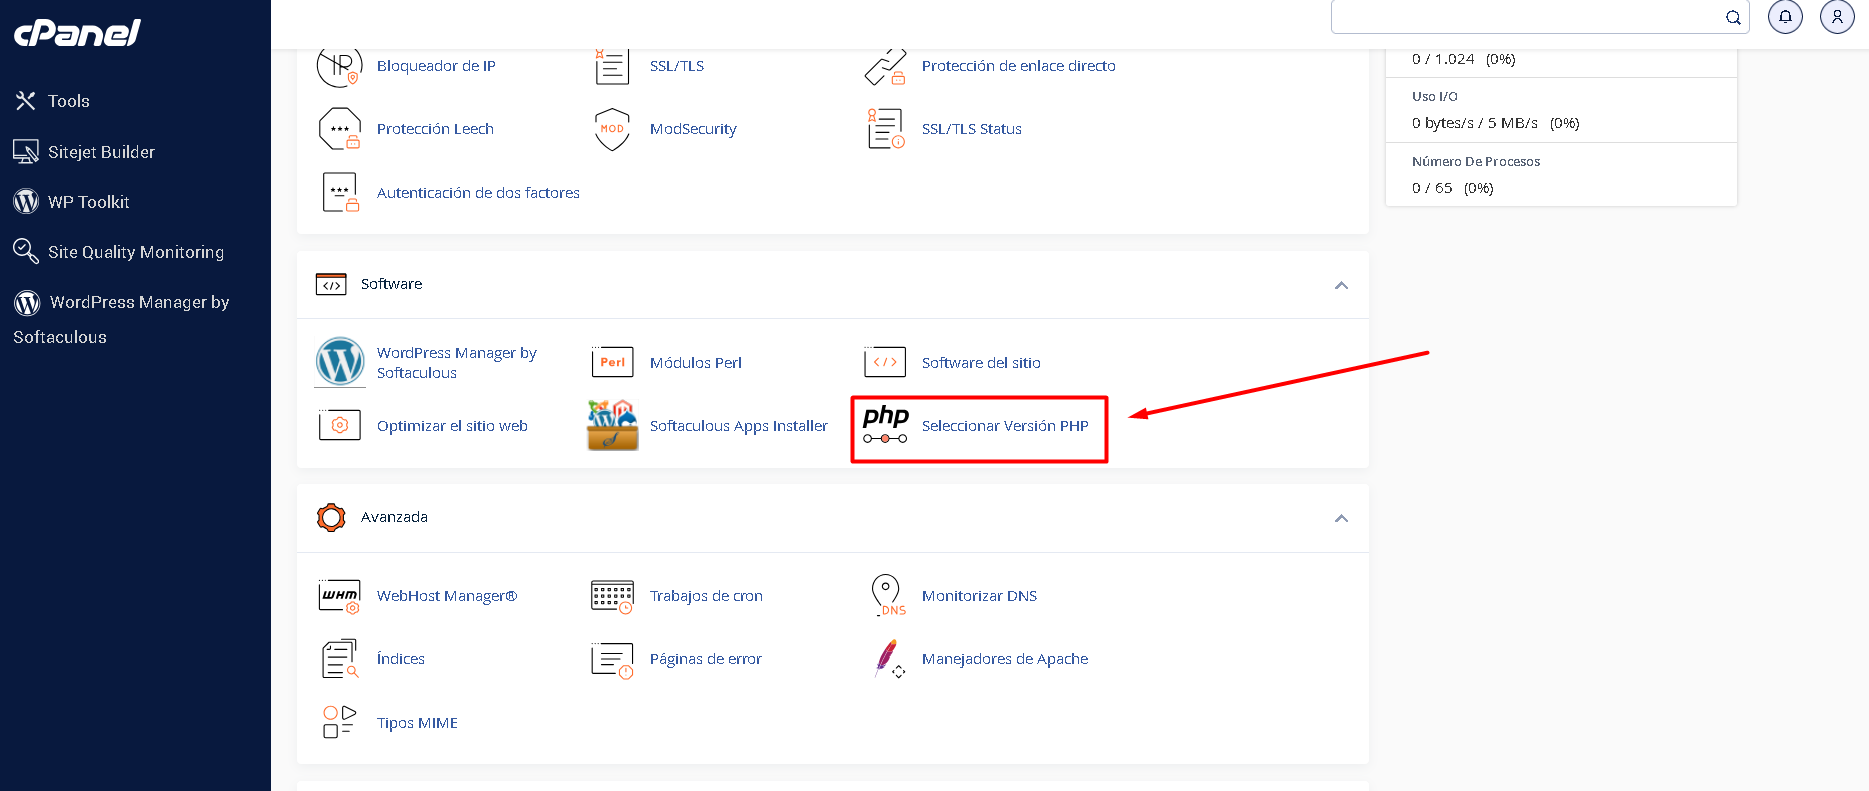This screenshot has height=791, width=1869.
Task: Click the Número De Procesos statistic
Action: 1561,175
